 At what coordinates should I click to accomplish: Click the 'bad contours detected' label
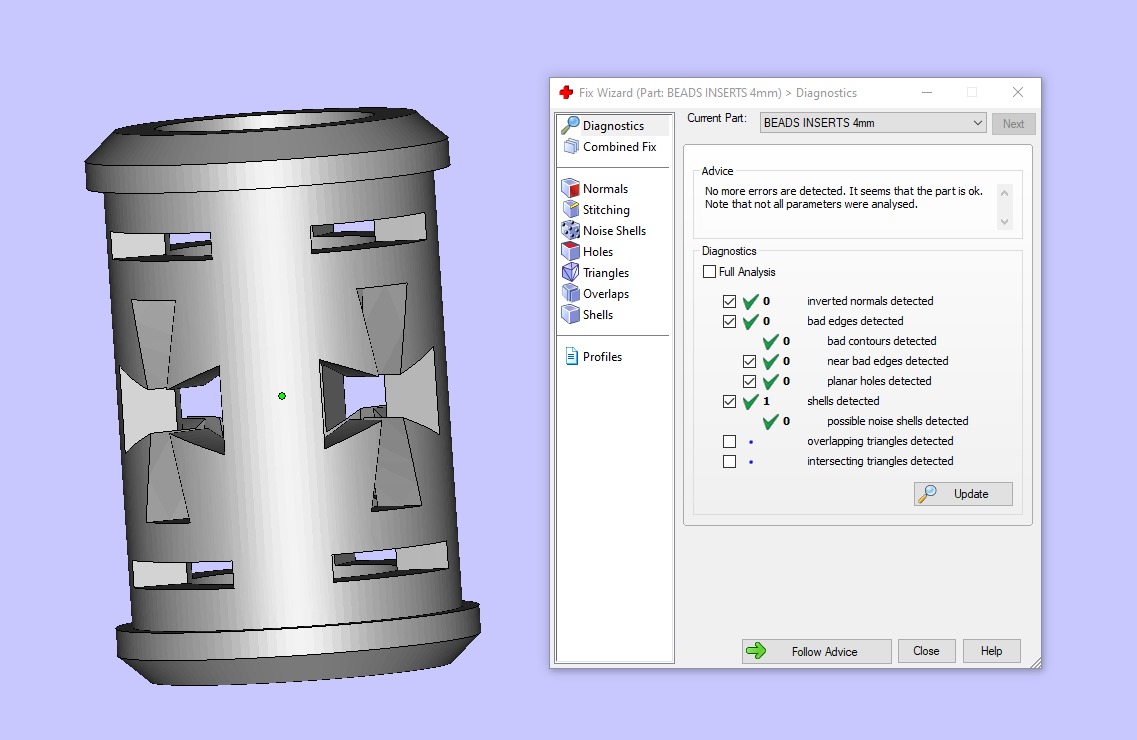coord(882,341)
